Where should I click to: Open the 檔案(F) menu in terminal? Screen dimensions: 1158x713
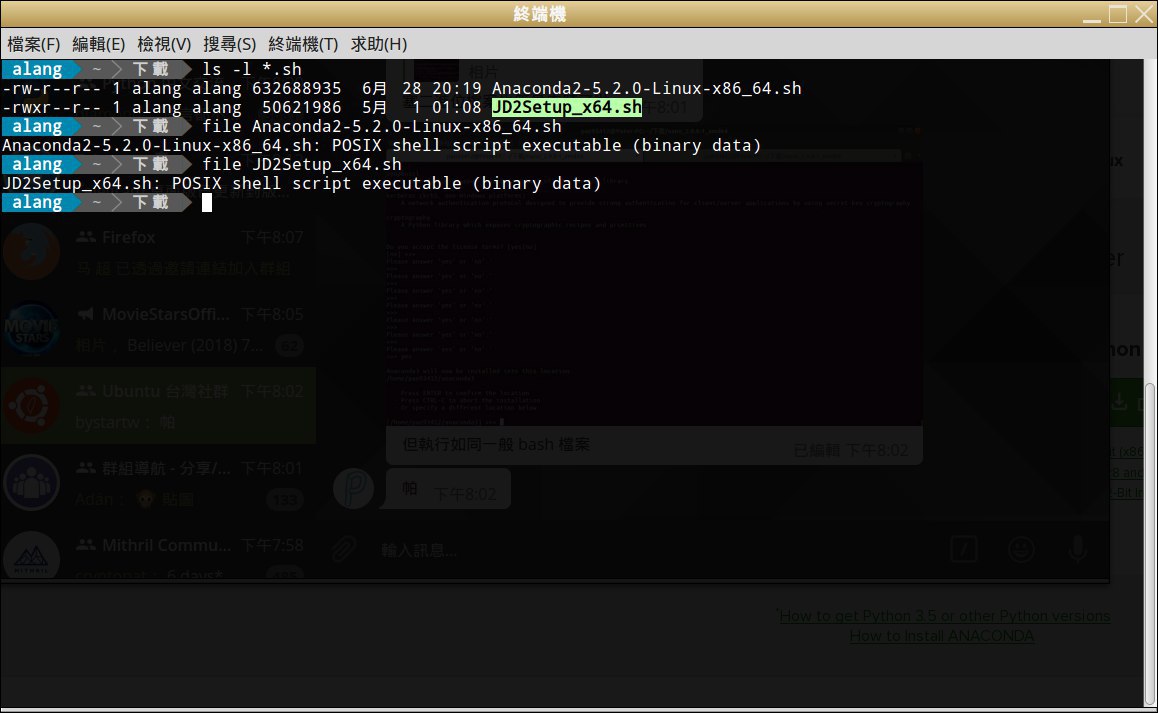(34, 44)
